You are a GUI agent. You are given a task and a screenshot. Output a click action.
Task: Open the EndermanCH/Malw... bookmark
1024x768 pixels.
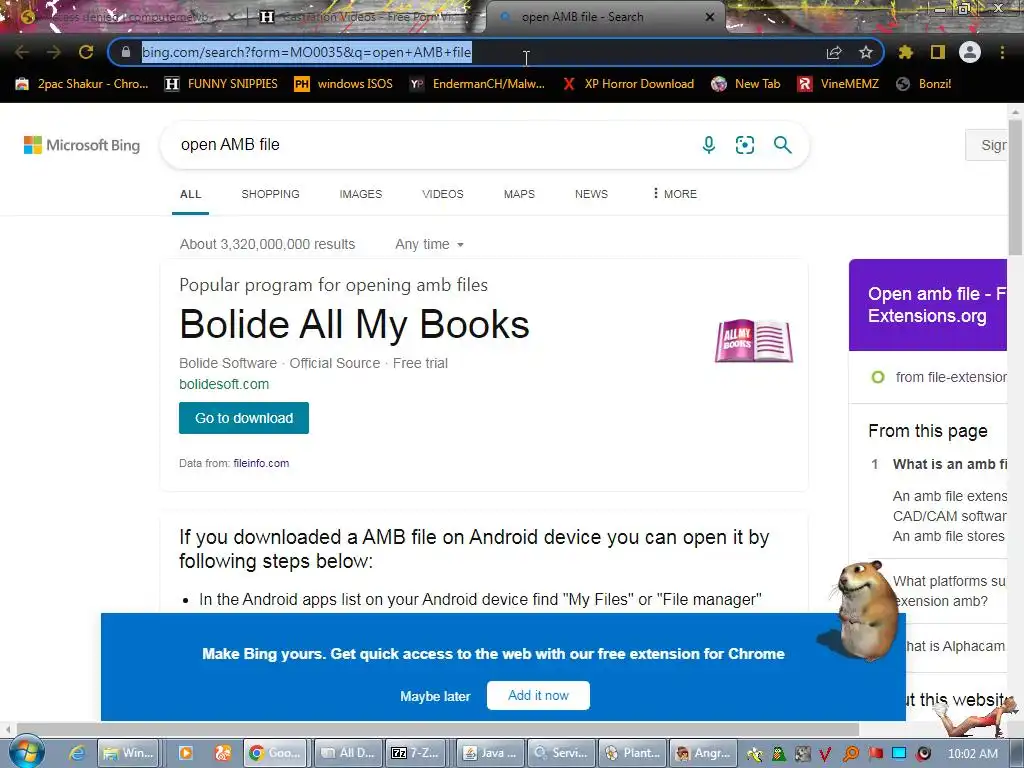pos(477,84)
